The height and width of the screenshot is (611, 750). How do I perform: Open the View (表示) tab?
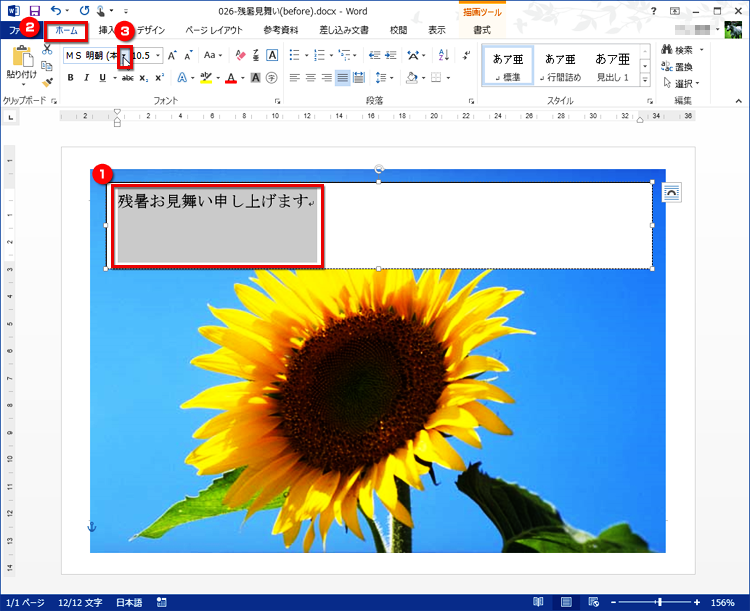pos(437,30)
